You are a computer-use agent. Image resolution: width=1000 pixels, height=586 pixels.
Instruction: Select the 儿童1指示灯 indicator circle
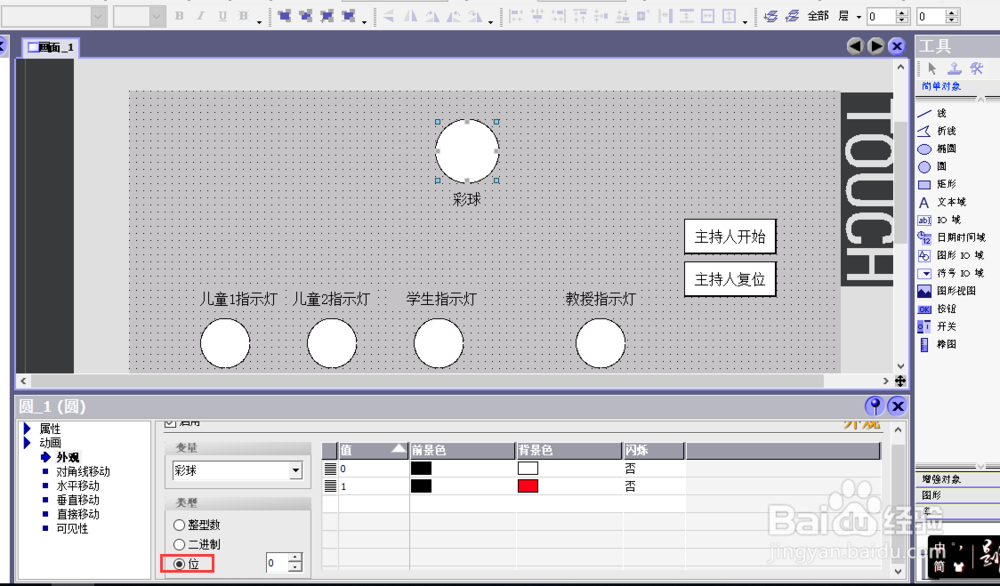tap(225, 343)
